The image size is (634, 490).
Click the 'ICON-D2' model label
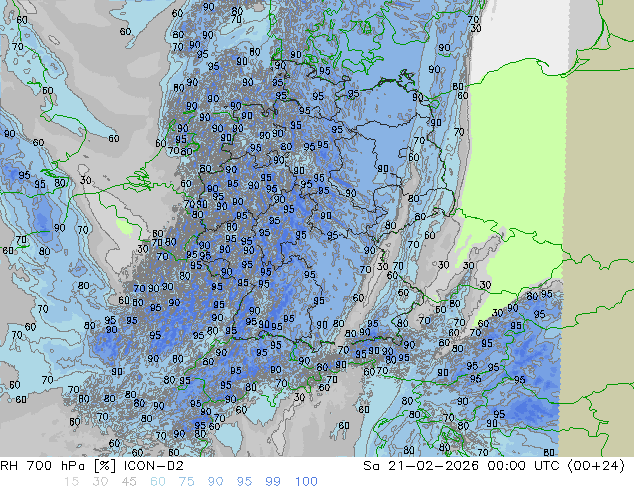154,466
